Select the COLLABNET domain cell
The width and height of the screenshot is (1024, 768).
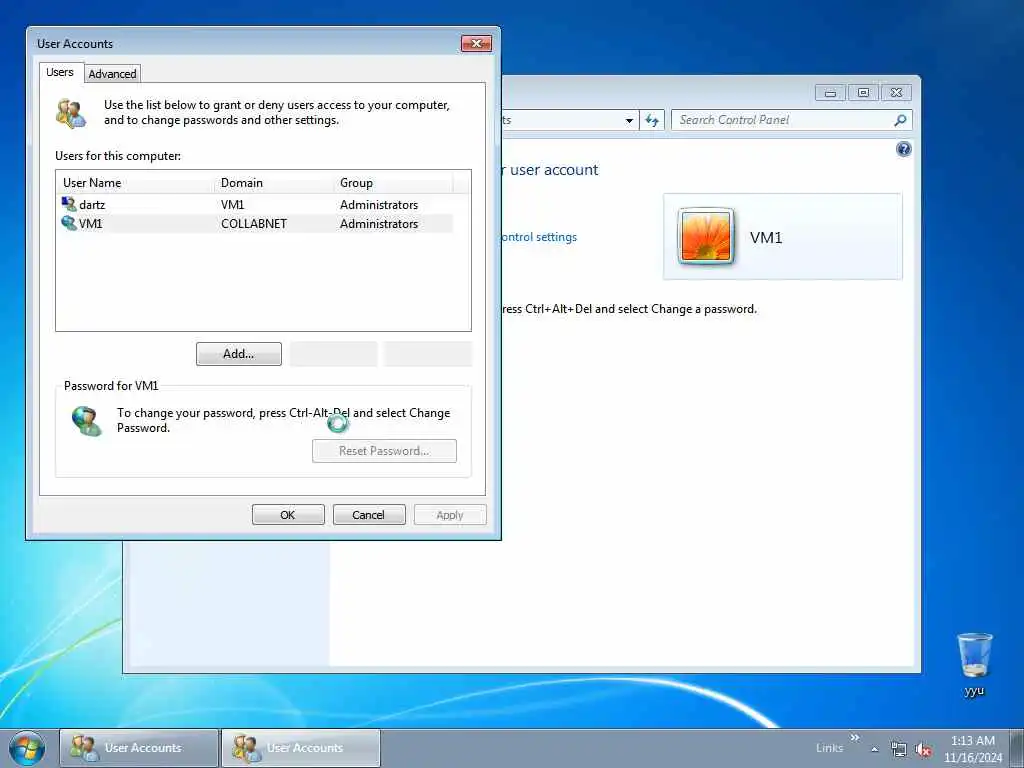coord(254,223)
